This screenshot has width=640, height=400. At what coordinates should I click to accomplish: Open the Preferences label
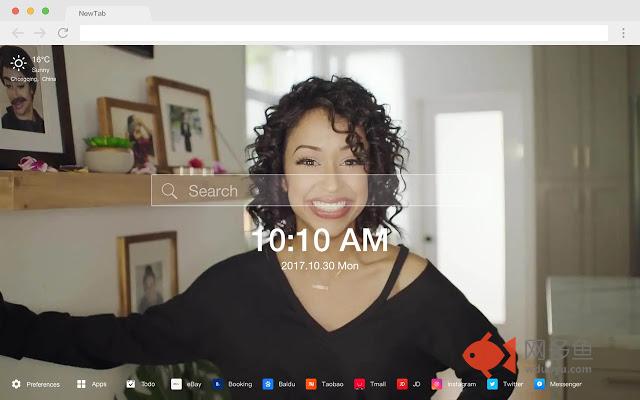coord(43,384)
